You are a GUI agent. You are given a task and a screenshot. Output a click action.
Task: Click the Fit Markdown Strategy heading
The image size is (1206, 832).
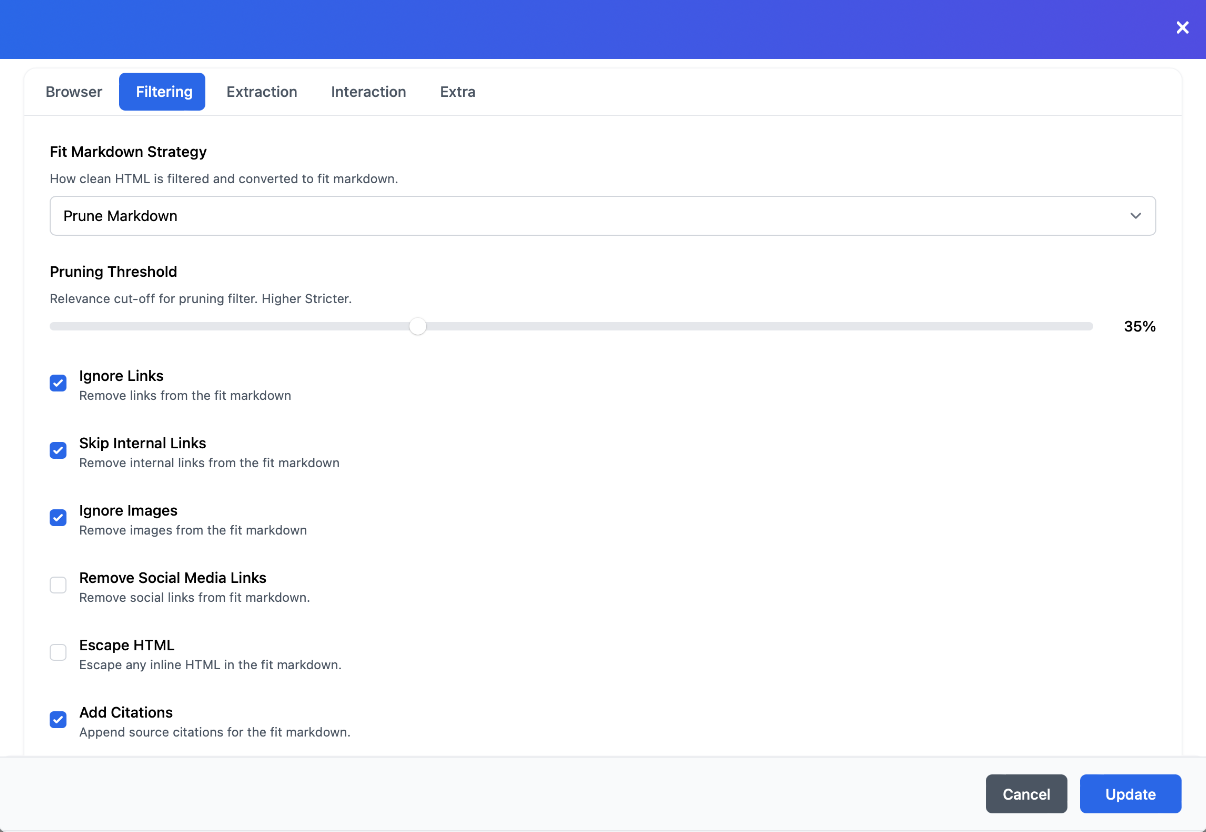tap(128, 152)
